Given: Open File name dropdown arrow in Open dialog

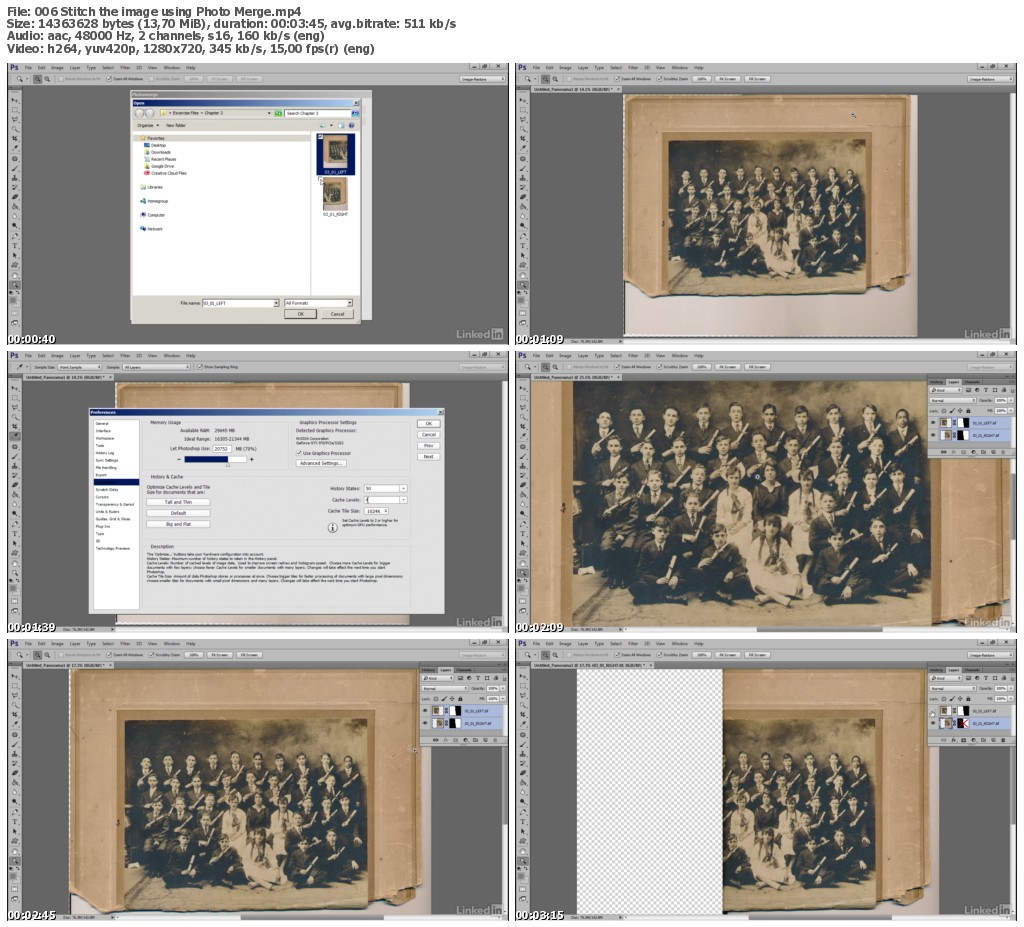Looking at the screenshot, I should point(276,303).
